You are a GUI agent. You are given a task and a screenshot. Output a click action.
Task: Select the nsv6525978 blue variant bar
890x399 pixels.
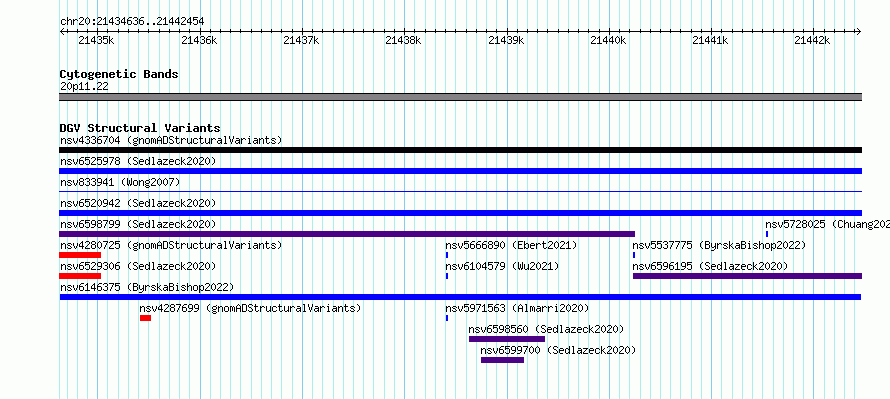tap(460, 171)
